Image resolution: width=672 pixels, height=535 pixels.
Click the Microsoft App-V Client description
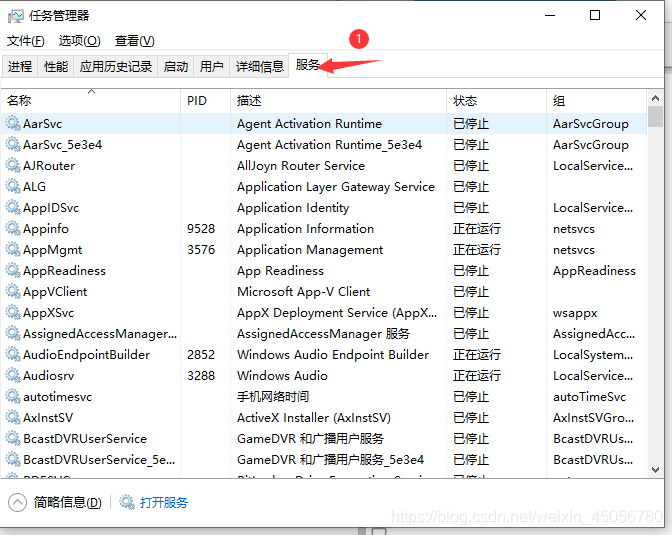pyautogui.click(x=303, y=292)
